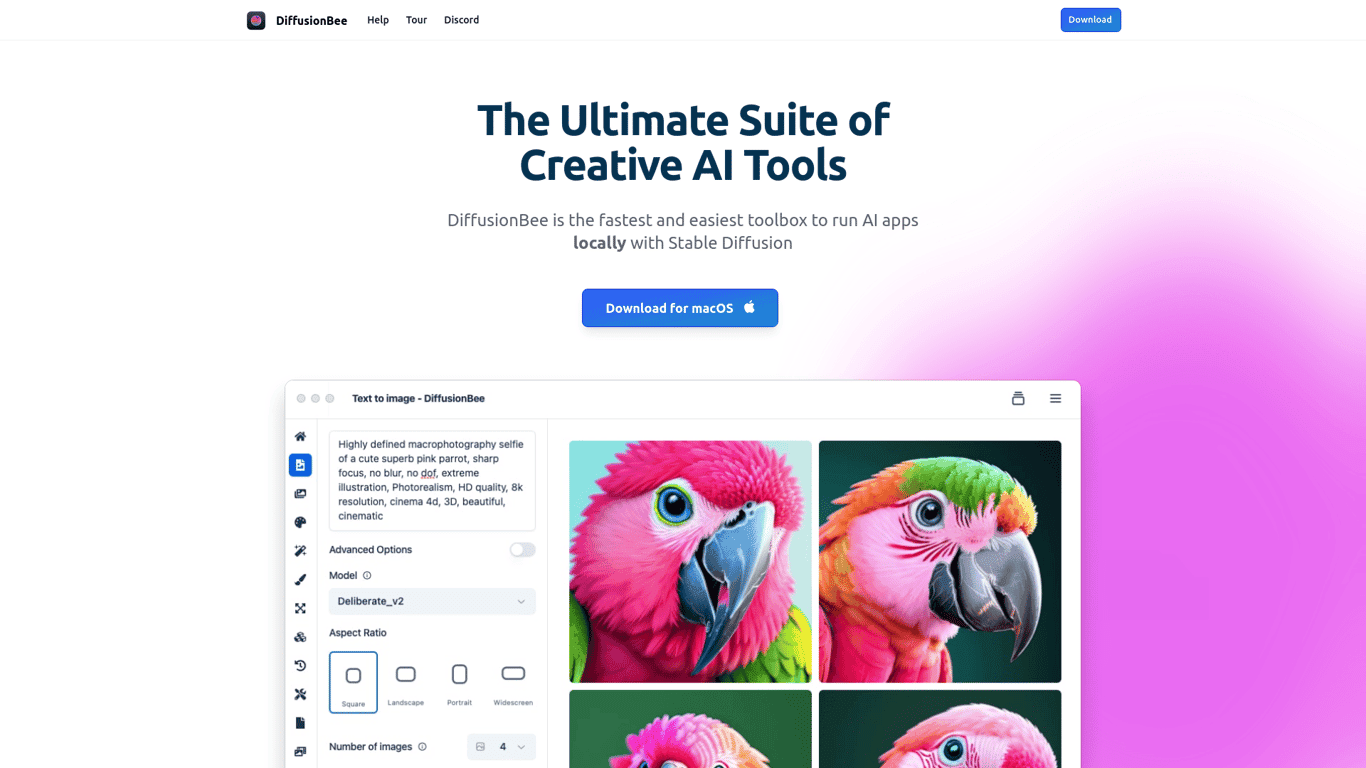Select the Landscape aspect ratio

pyautogui.click(x=406, y=682)
